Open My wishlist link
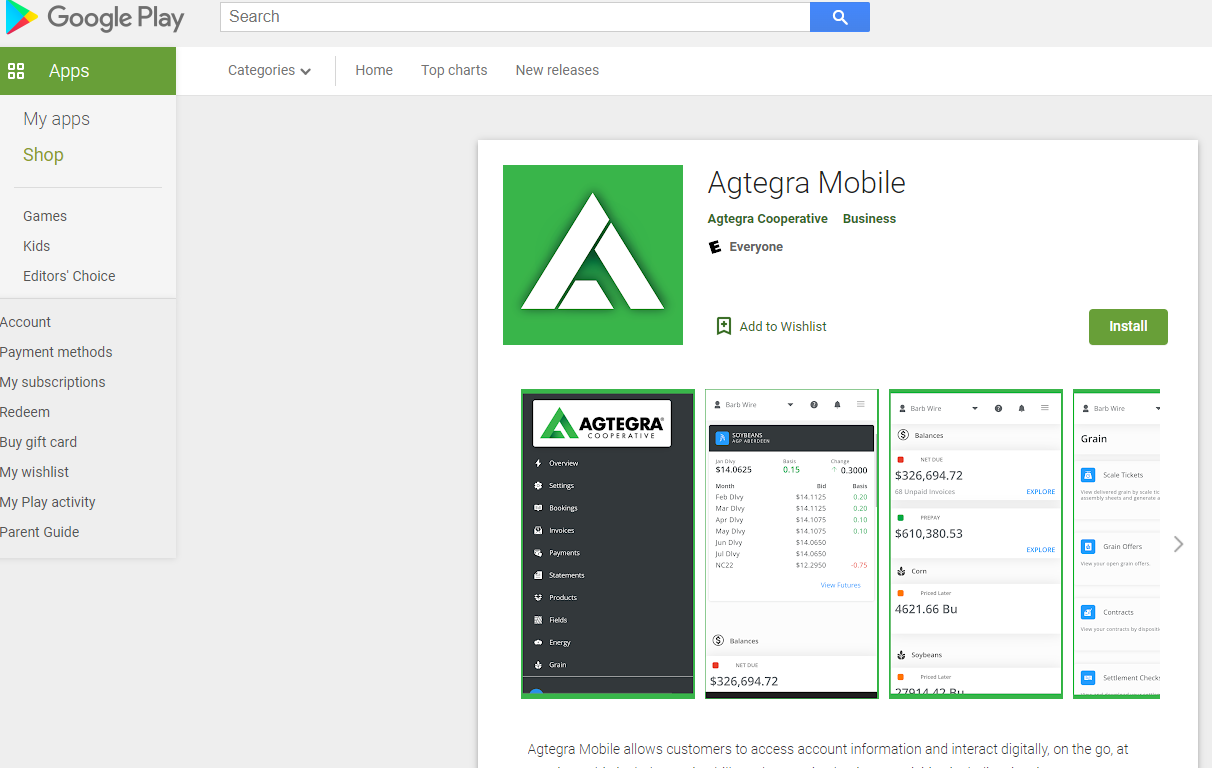Viewport: 1212px width, 768px height. (x=35, y=472)
